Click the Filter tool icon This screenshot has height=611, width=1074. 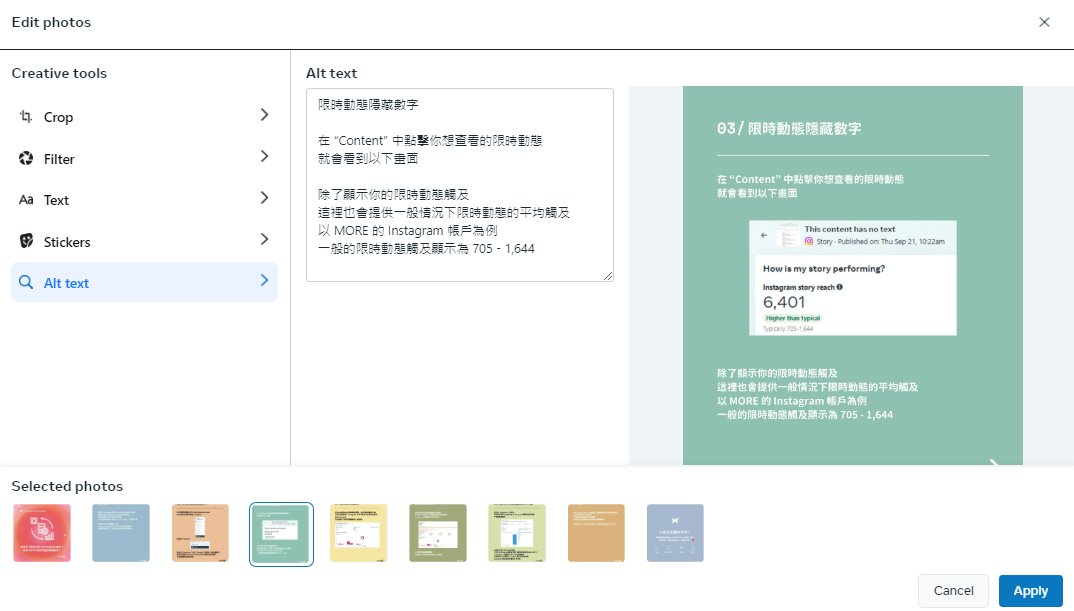pyautogui.click(x=26, y=158)
